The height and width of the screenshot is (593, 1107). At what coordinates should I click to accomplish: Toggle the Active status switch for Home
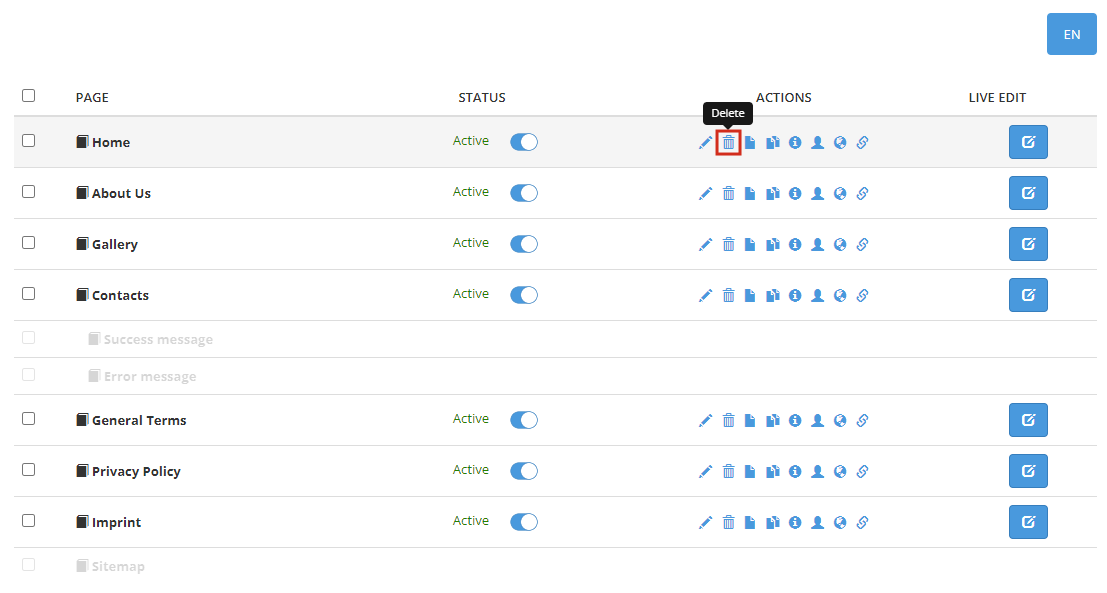[523, 142]
